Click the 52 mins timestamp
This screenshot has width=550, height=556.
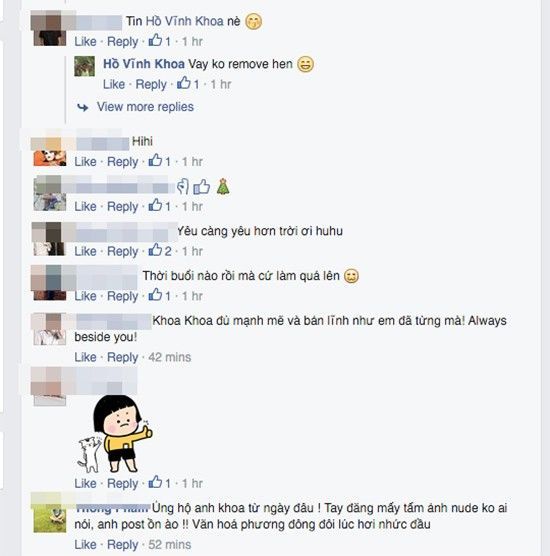pos(170,545)
